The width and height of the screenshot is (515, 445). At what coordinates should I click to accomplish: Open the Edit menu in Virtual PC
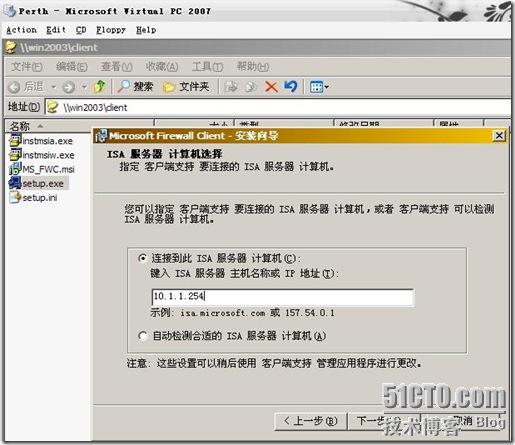[x=56, y=30]
